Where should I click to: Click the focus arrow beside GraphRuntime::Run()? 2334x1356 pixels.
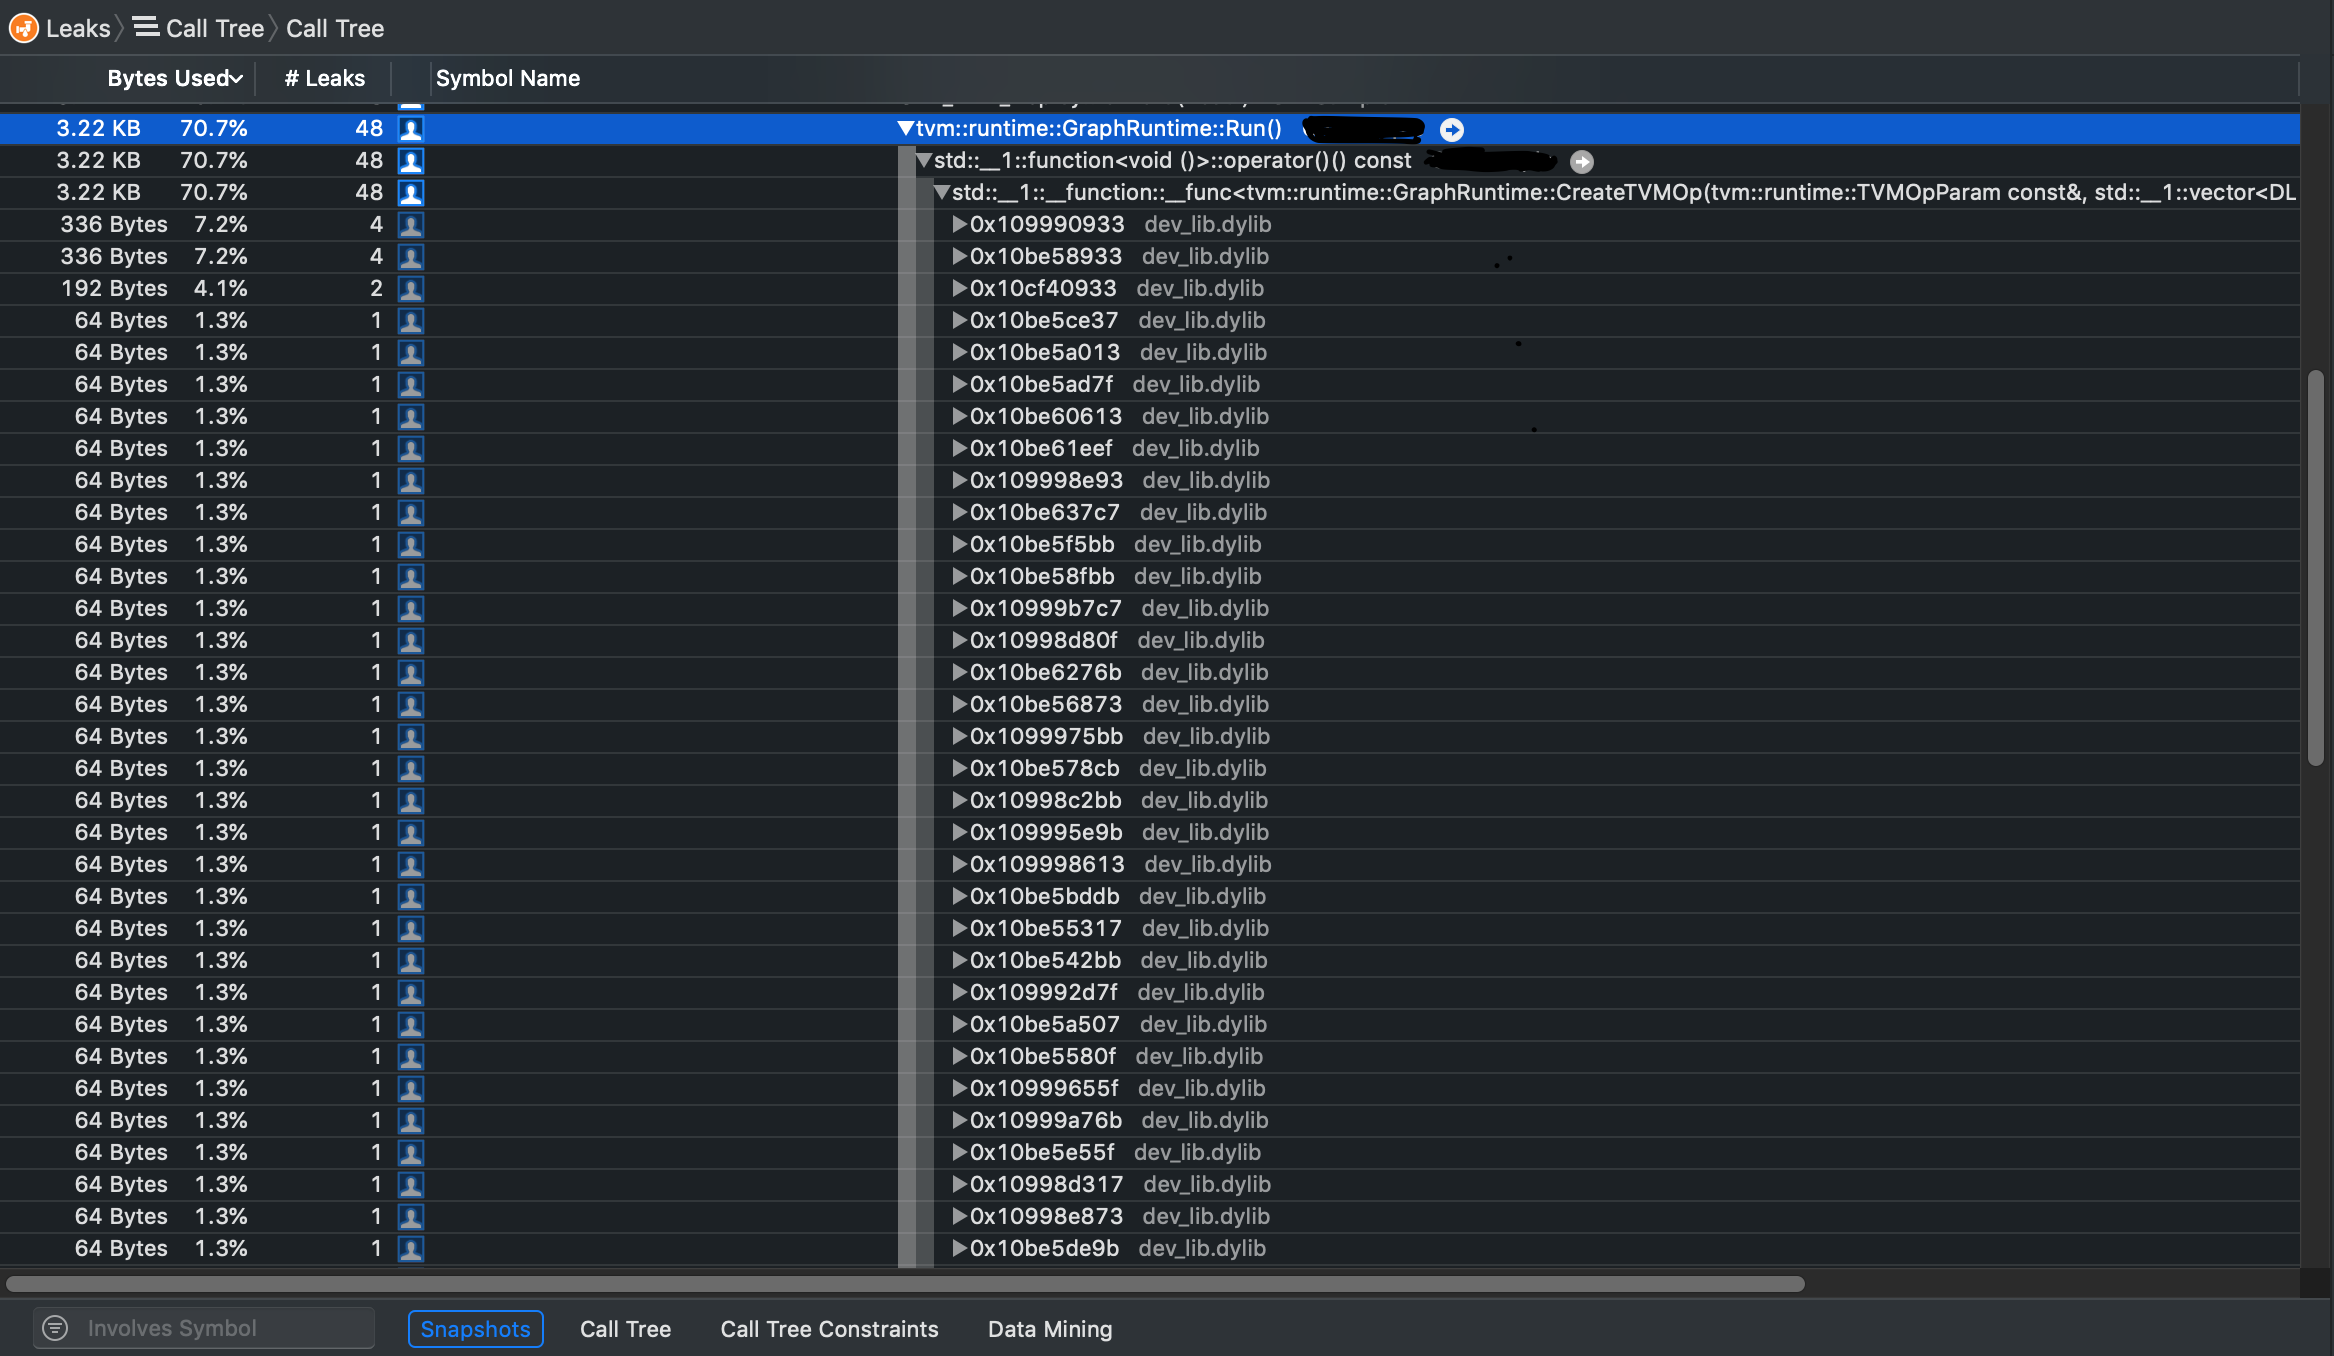click(x=1452, y=129)
